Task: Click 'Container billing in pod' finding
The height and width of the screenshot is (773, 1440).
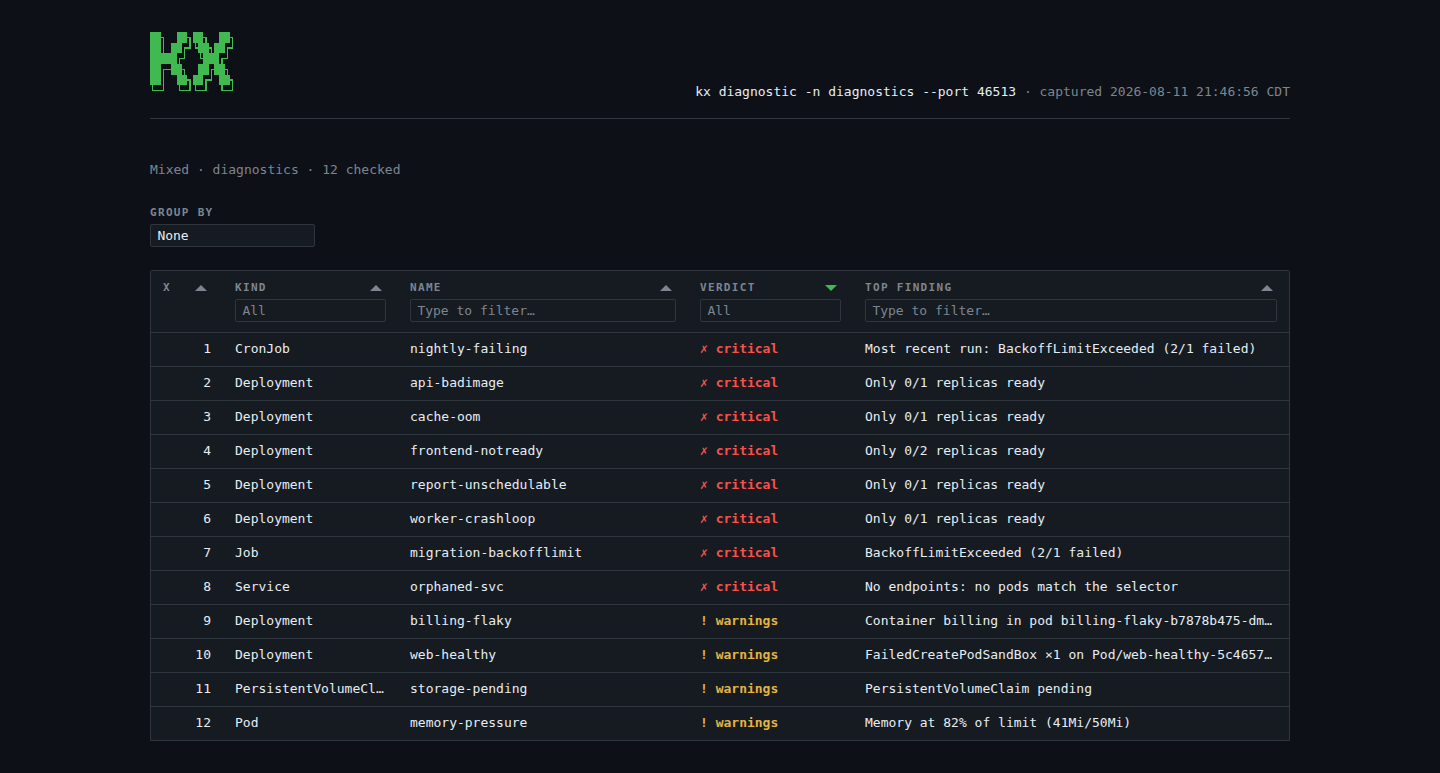Action: tap(1070, 621)
